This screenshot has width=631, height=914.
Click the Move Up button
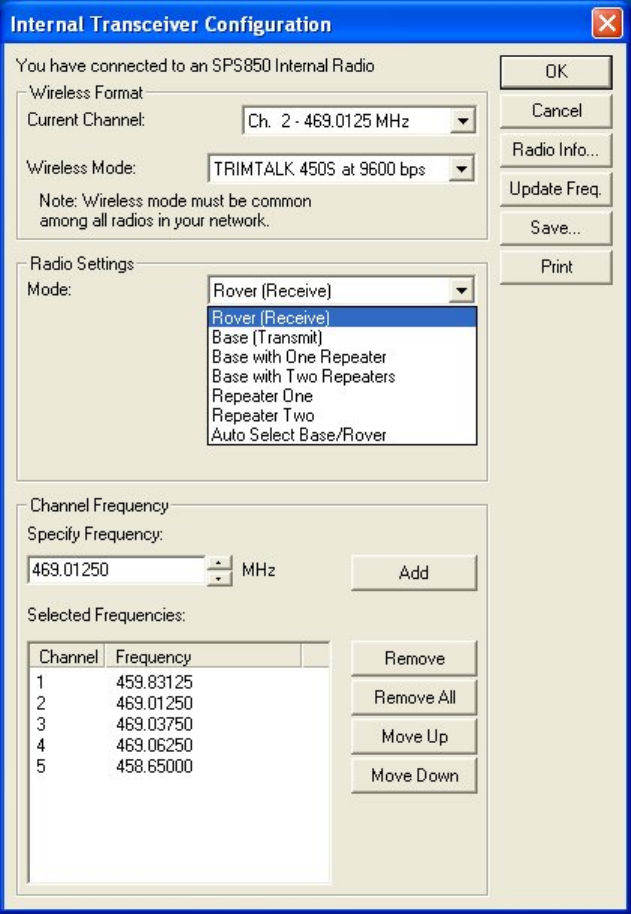pos(414,736)
